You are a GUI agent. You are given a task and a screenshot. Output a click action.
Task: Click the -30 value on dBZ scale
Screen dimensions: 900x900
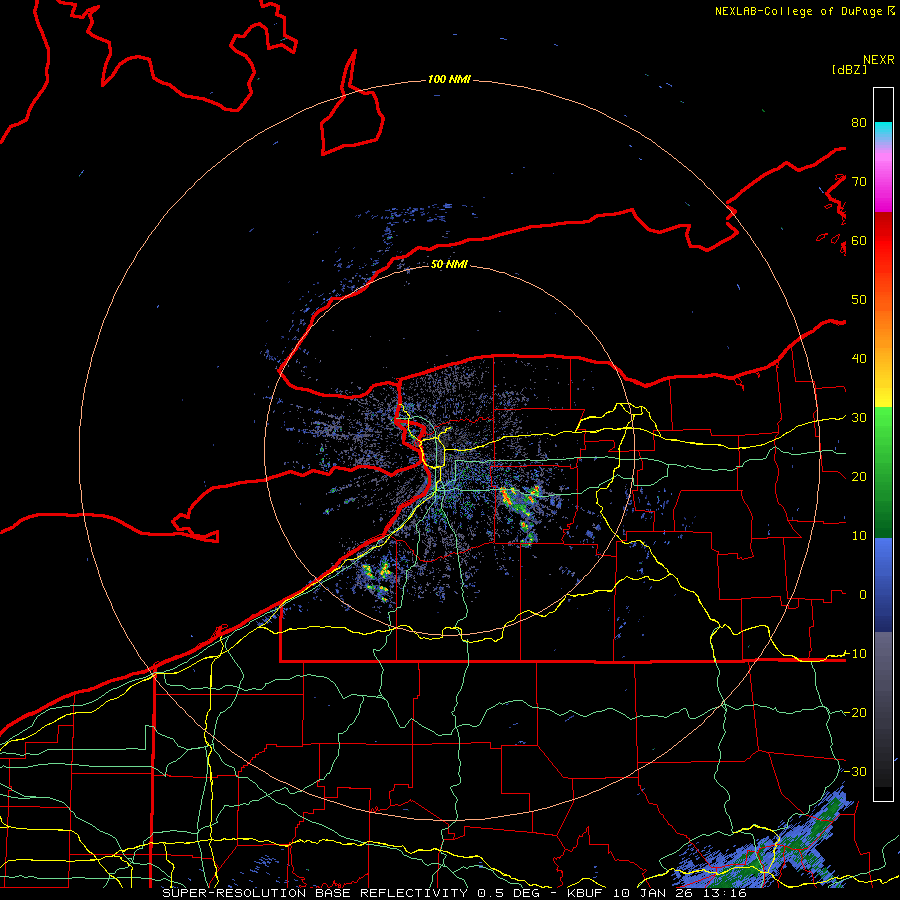[855, 772]
